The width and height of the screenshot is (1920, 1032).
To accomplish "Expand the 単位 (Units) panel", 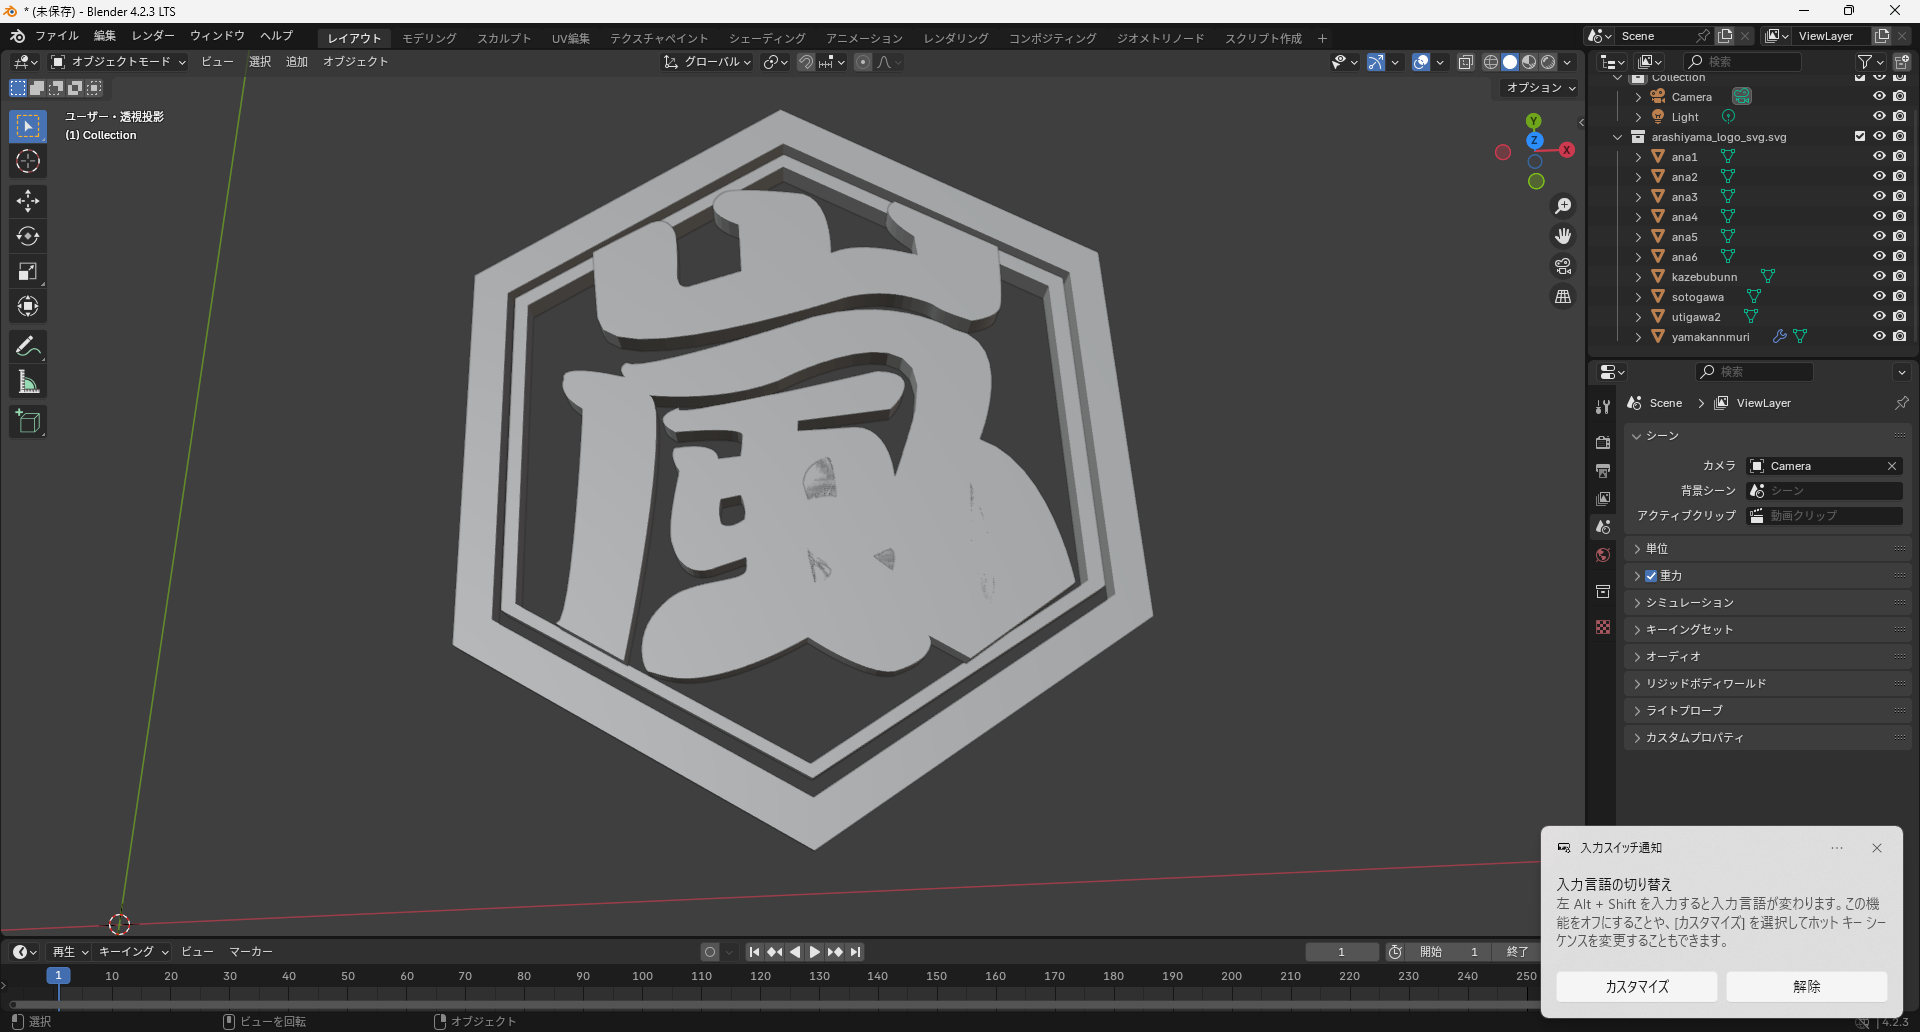I will tap(1657, 549).
